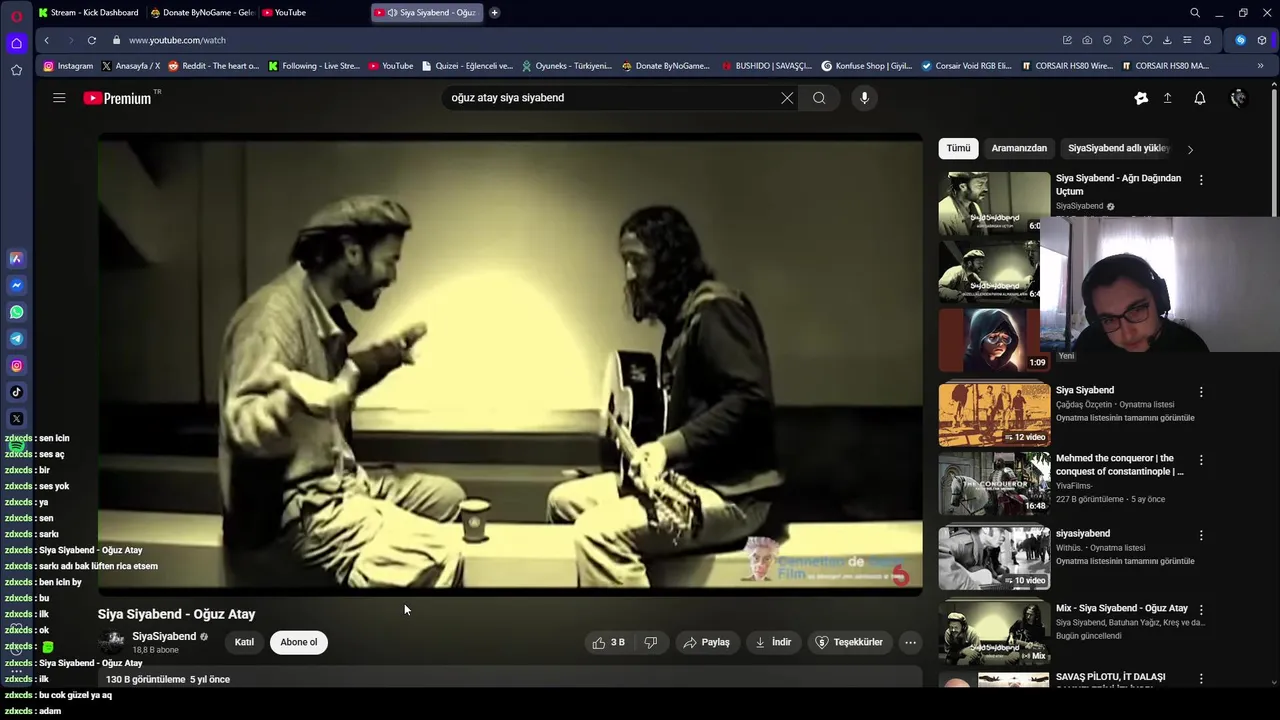The height and width of the screenshot is (720, 1280).
Task: Select the Aramanızdan filter chip
Action: click(x=1019, y=148)
